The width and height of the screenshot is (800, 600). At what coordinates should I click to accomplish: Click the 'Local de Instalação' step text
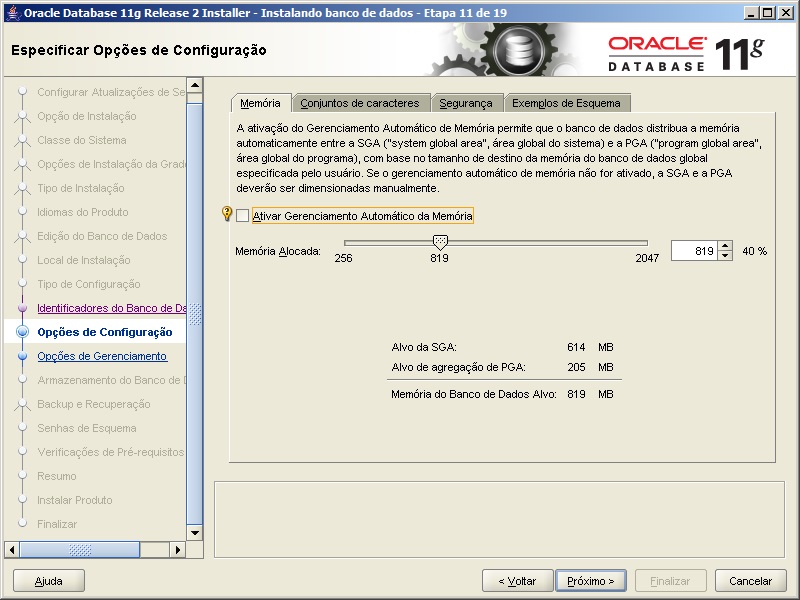[84, 260]
